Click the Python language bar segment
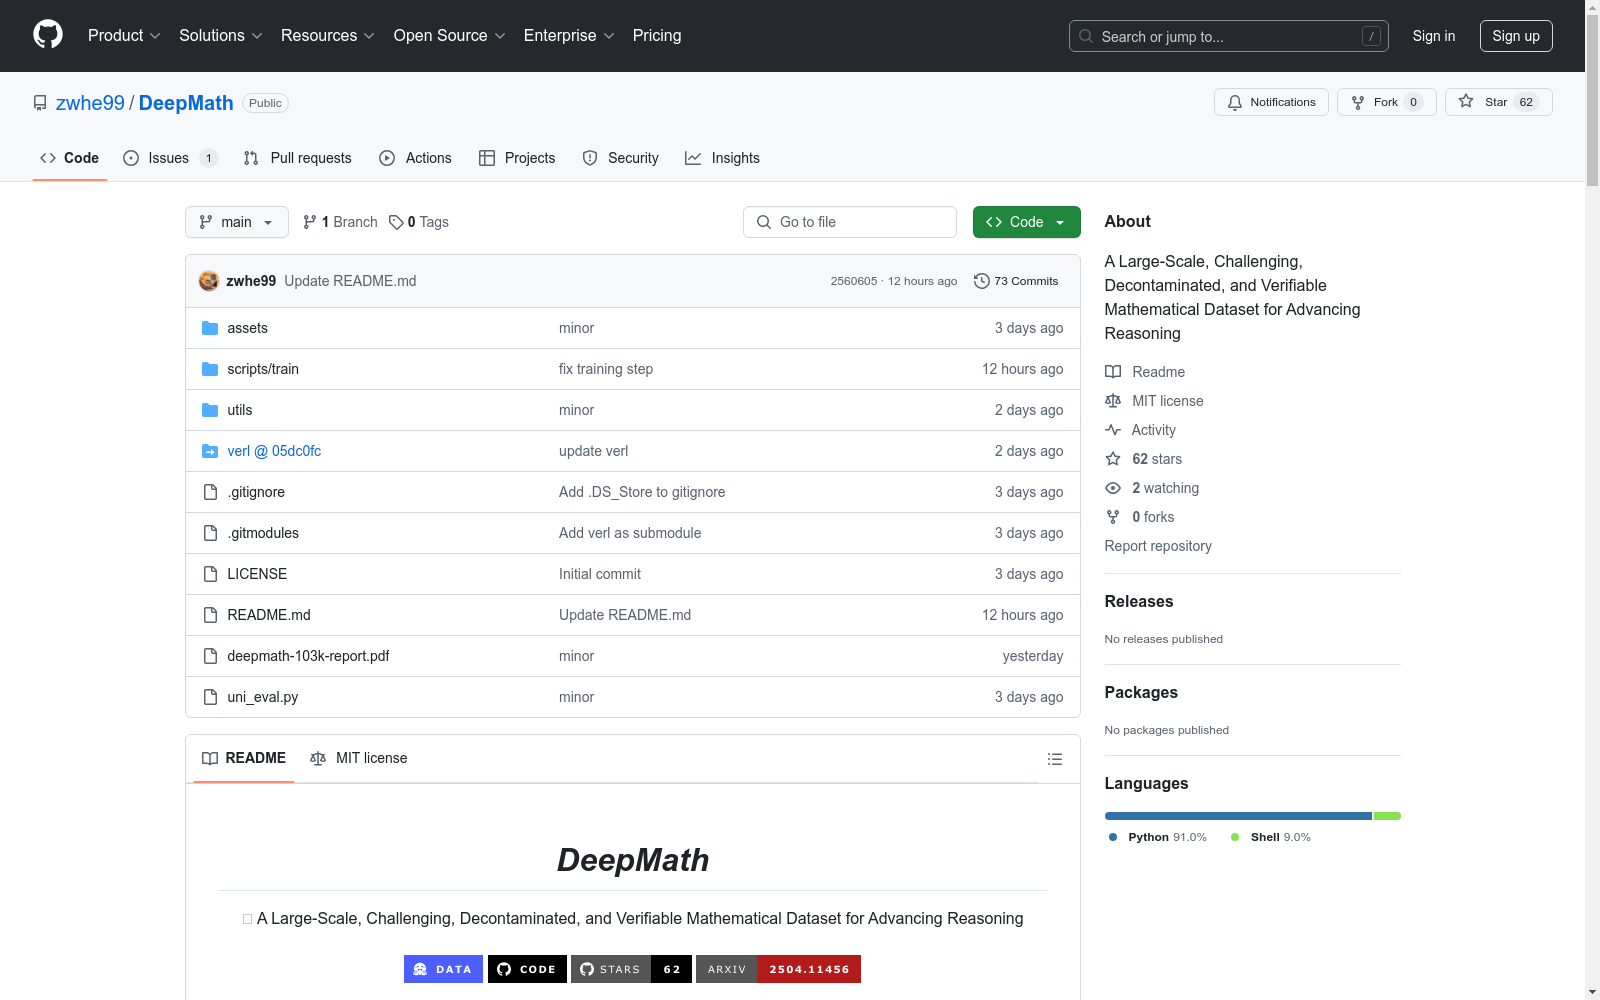 tap(1238, 816)
